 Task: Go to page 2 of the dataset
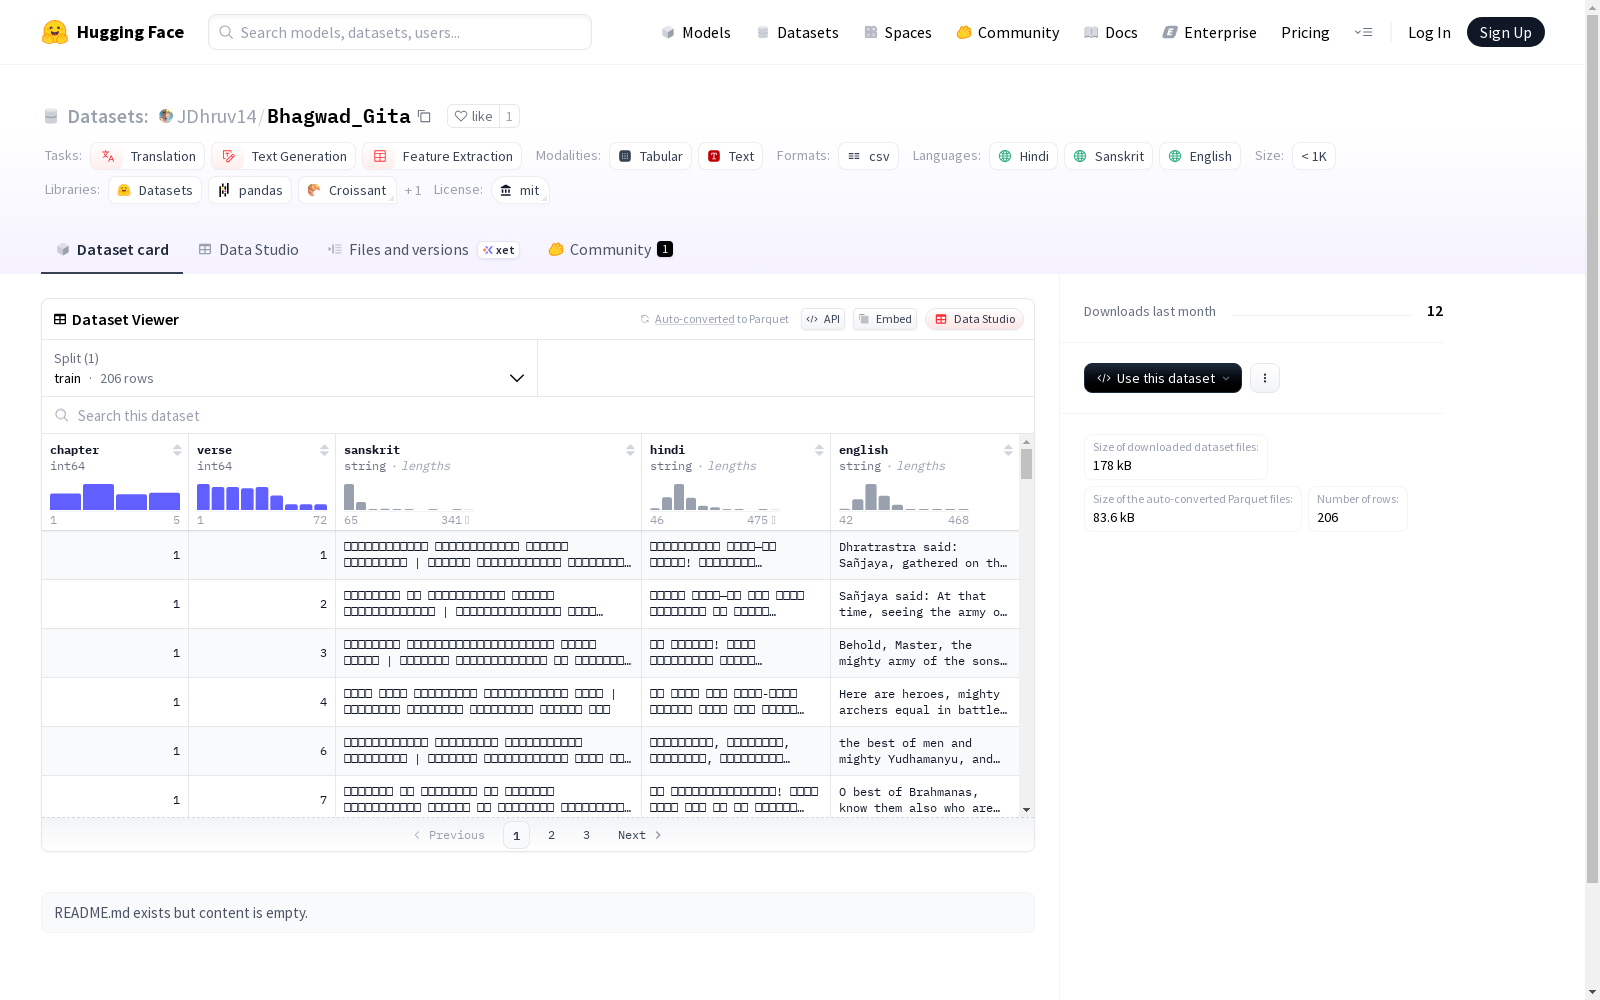[551, 835]
